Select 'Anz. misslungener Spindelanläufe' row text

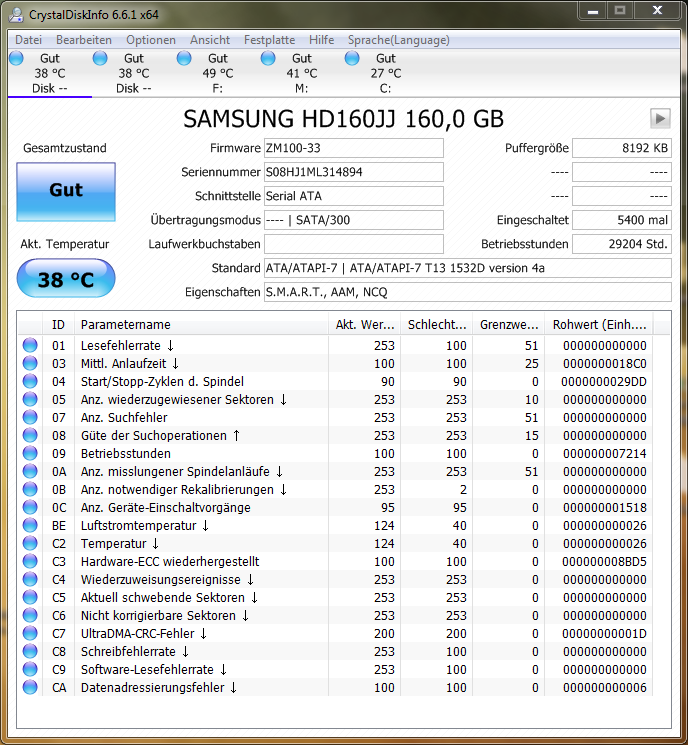coord(175,471)
